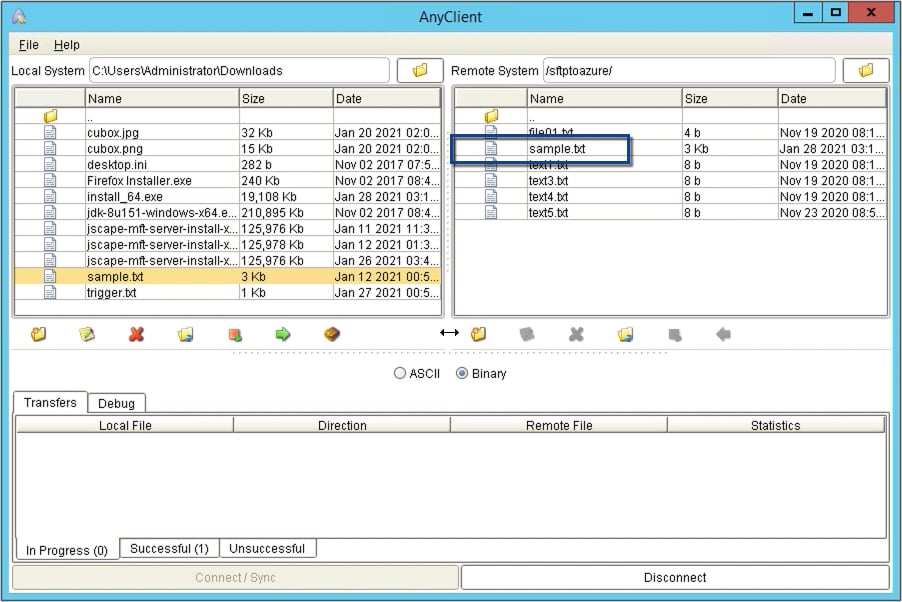Open the File menu
This screenshot has height=602, width=902.
tap(27, 45)
